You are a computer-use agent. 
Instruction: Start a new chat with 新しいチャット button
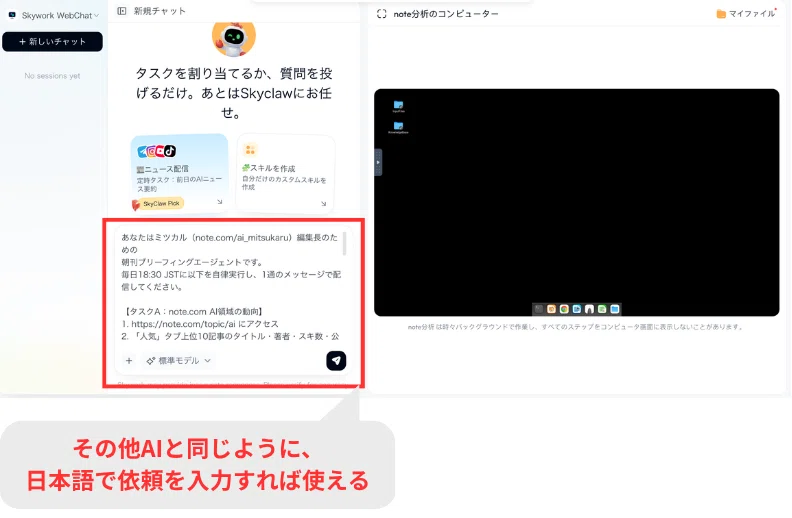[53, 41]
